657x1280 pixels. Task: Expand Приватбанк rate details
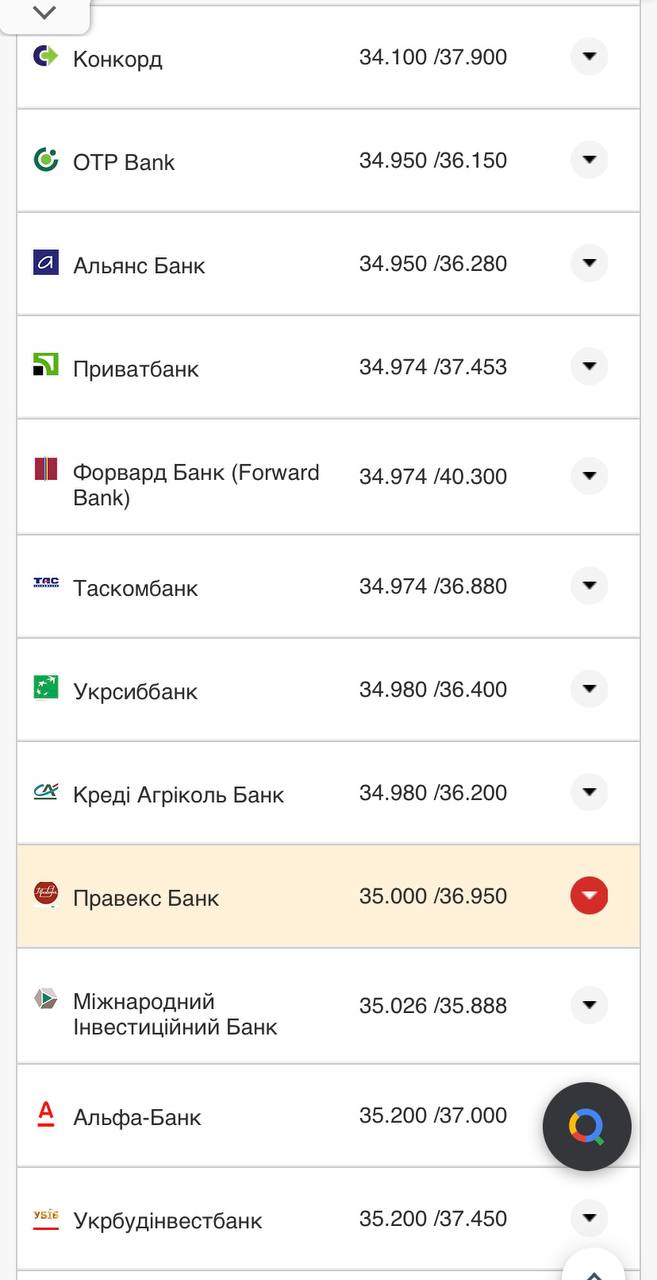[589, 366]
